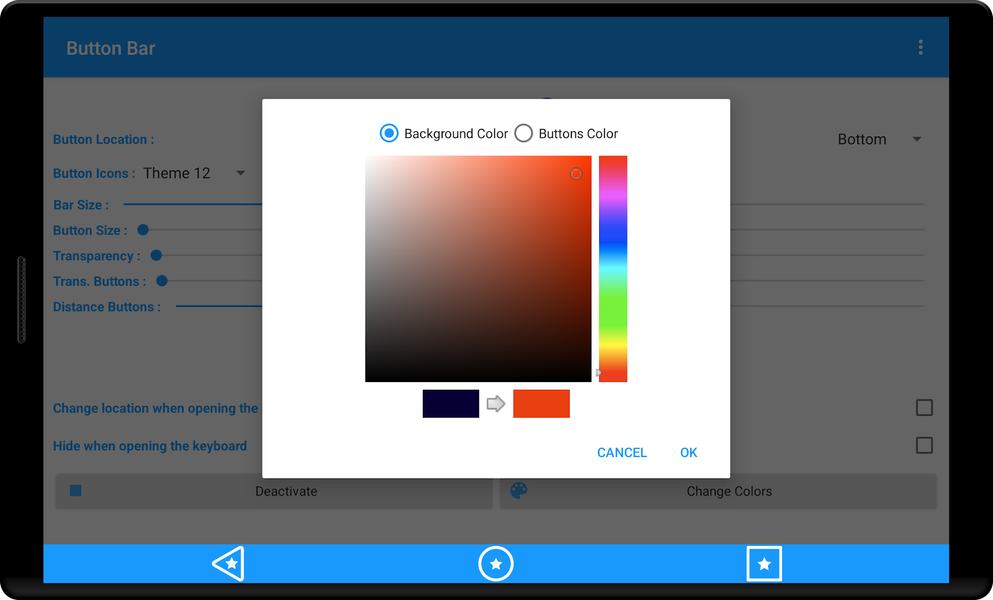This screenshot has width=993, height=600.
Task: Click the saturation square's circular selector
Action: coord(576,174)
